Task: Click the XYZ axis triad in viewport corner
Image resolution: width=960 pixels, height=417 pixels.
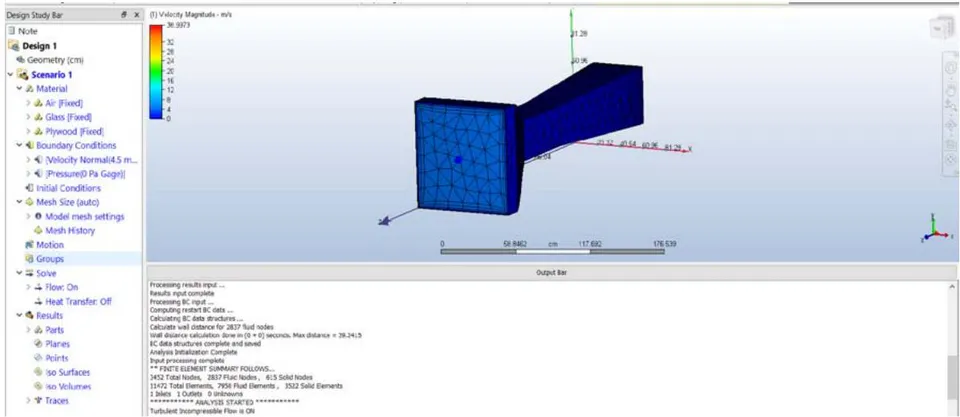Action: (x=936, y=229)
